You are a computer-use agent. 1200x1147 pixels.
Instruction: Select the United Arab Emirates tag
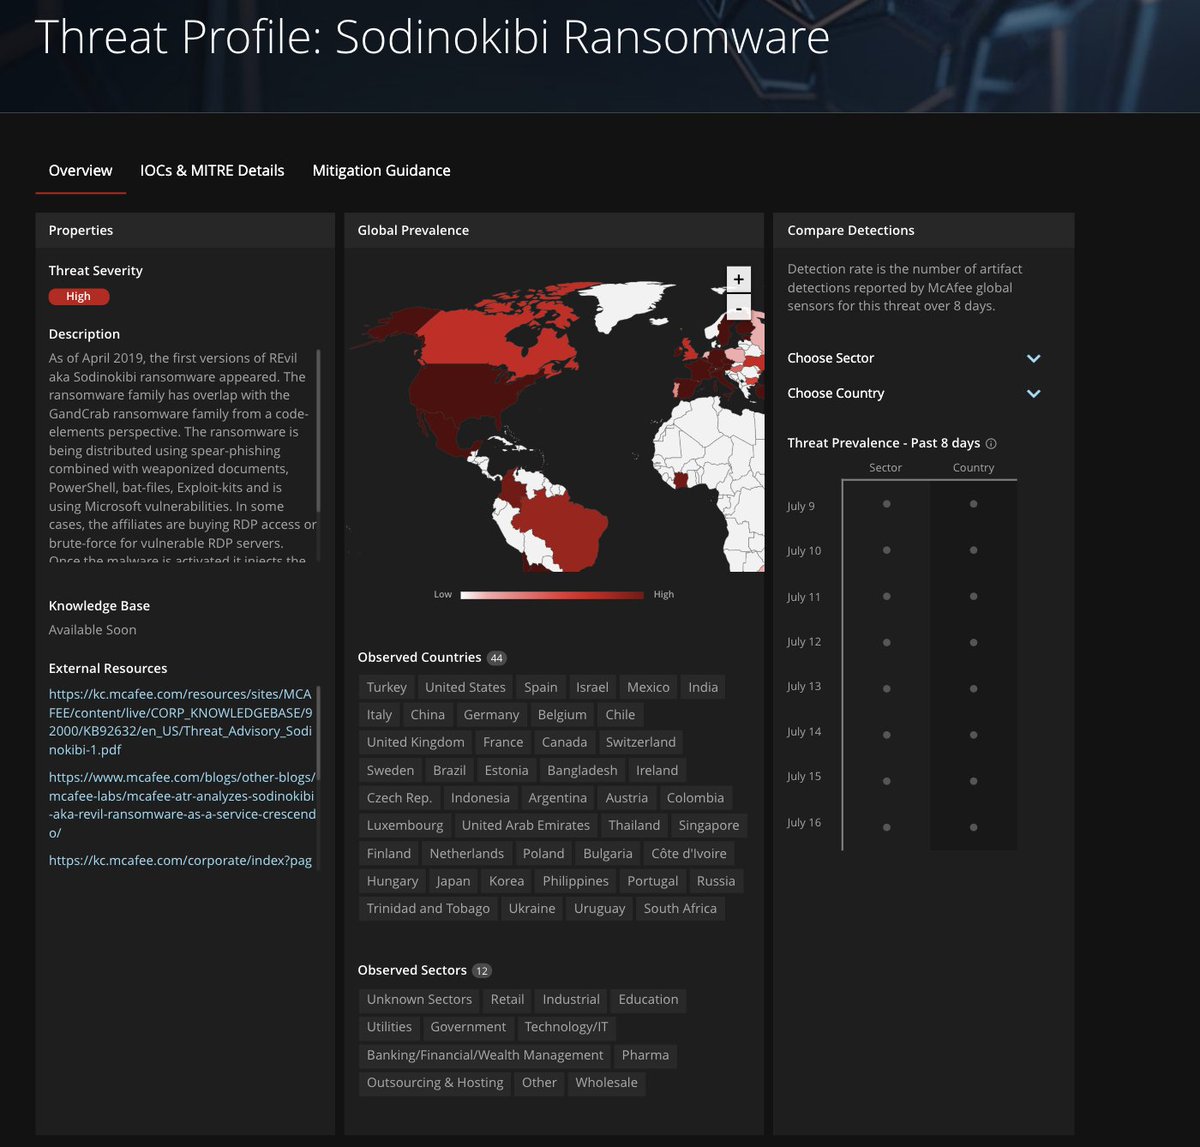[x=526, y=825]
